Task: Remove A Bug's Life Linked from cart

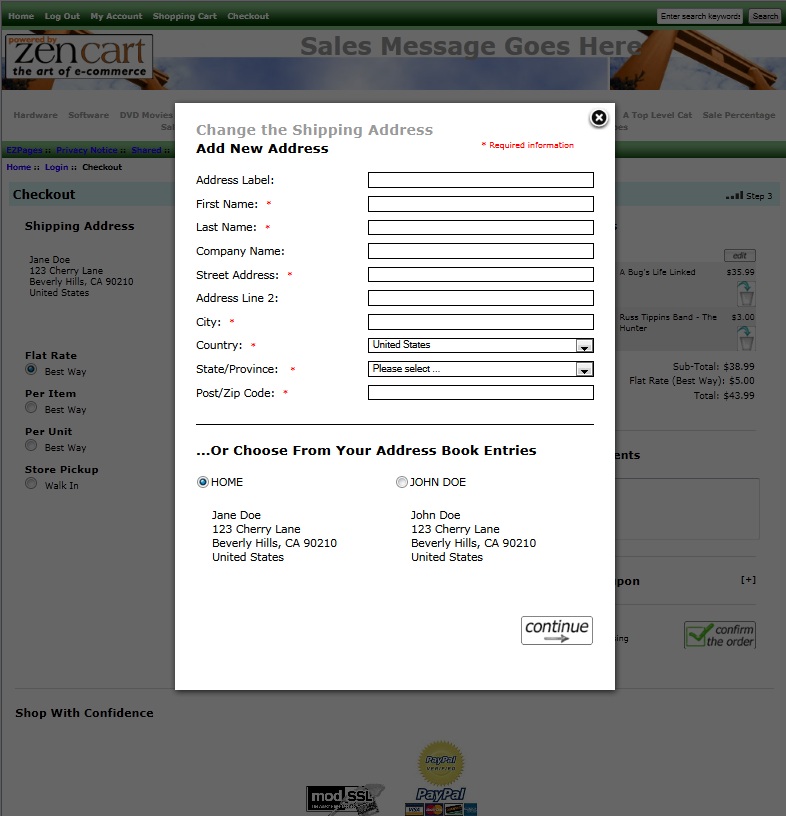Action: click(745, 293)
